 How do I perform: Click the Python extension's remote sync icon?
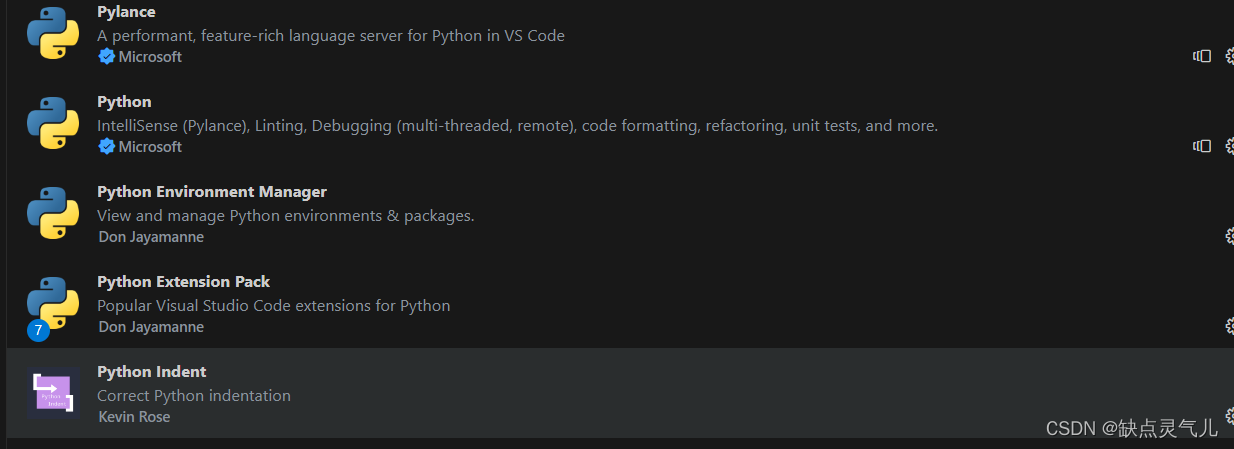1201,146
